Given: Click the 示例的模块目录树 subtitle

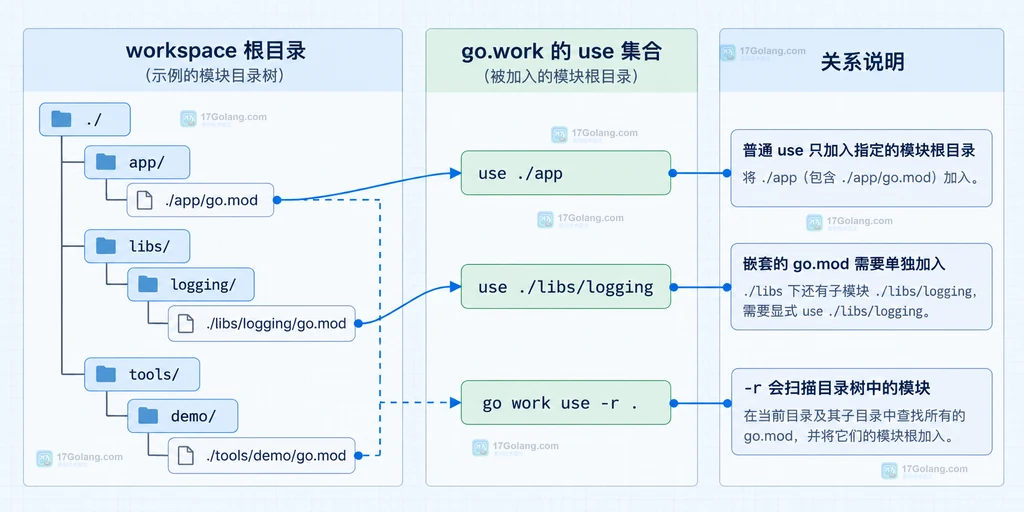Looking at the screenshot, I should [x=216, y=76].
